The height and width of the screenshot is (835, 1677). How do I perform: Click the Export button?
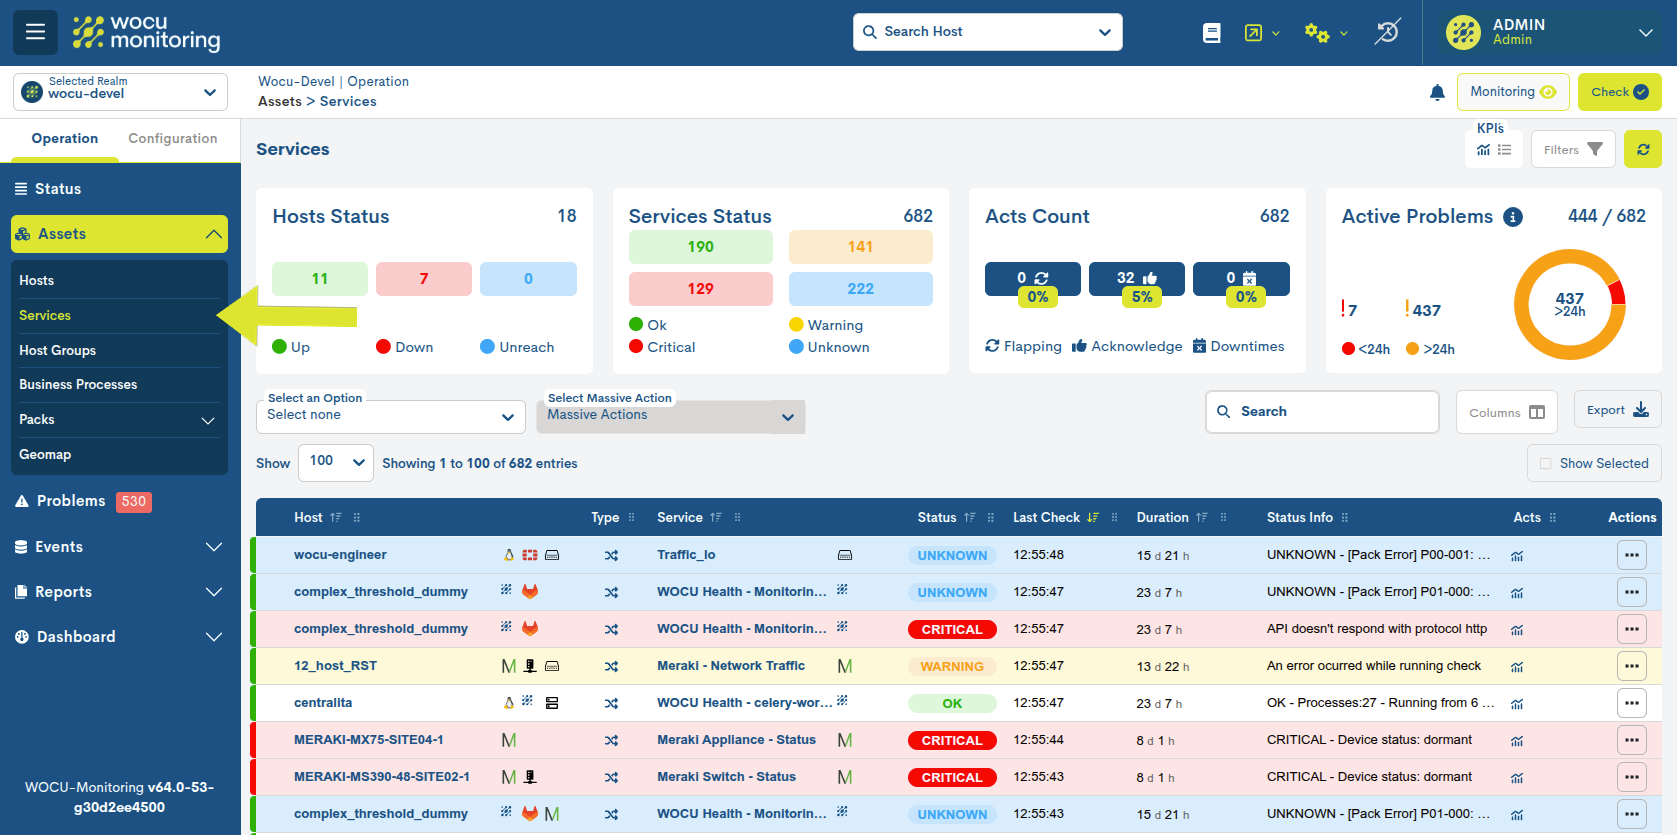pos(1618,410)
